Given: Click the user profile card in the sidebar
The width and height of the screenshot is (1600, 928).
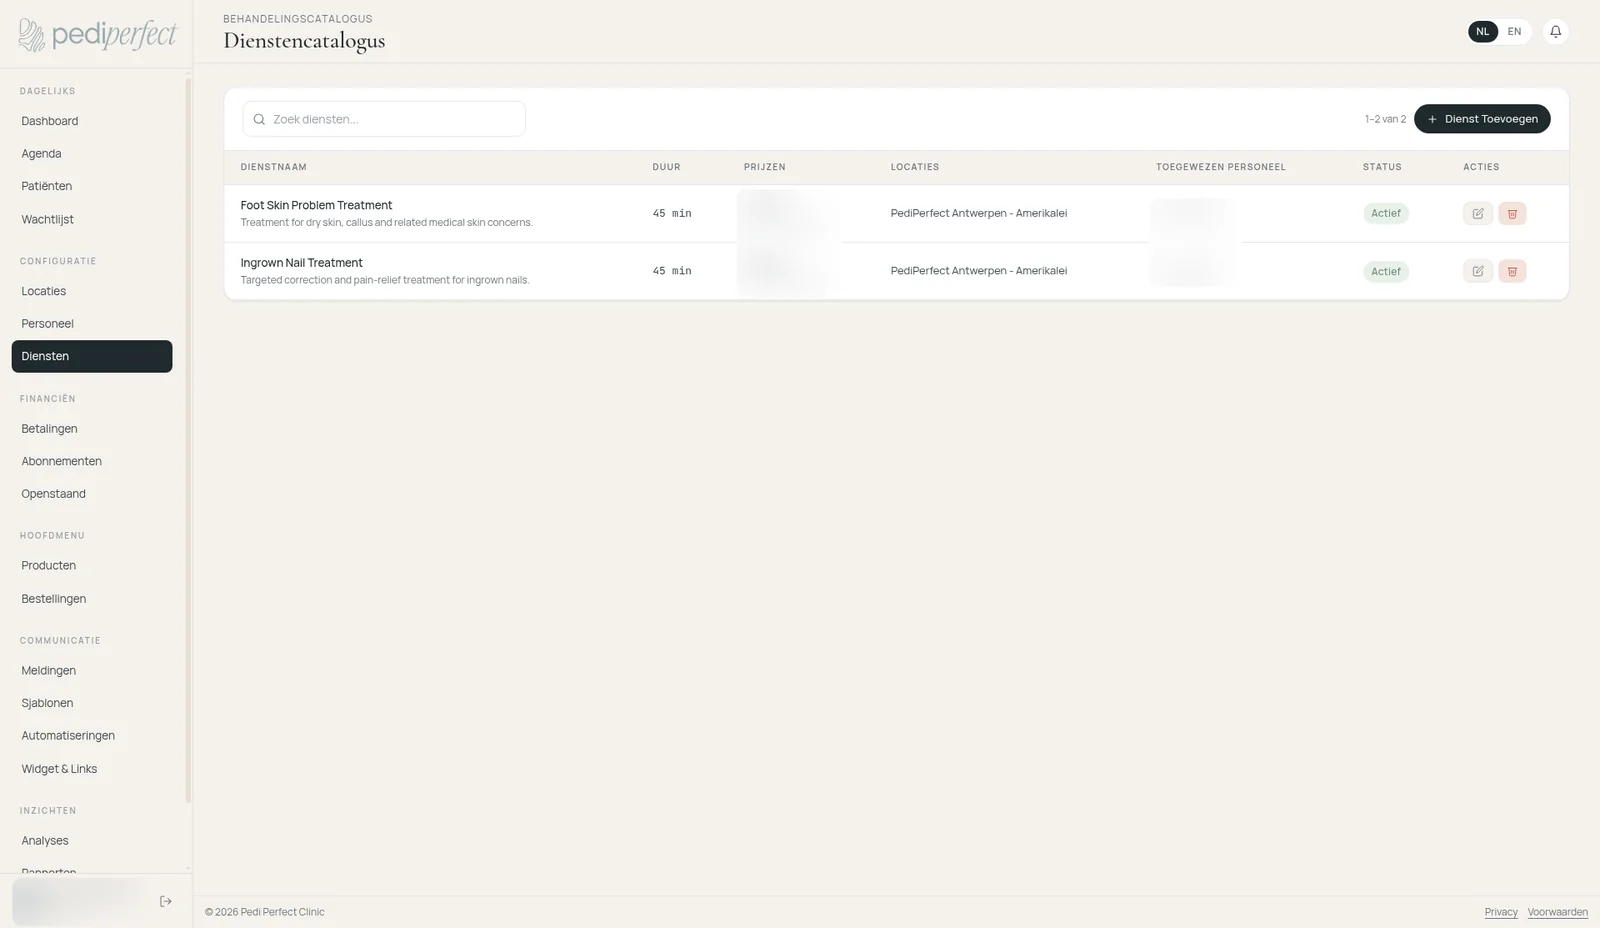Looking at the screenshot, I should pyautogui.click(x=80, y=901).
